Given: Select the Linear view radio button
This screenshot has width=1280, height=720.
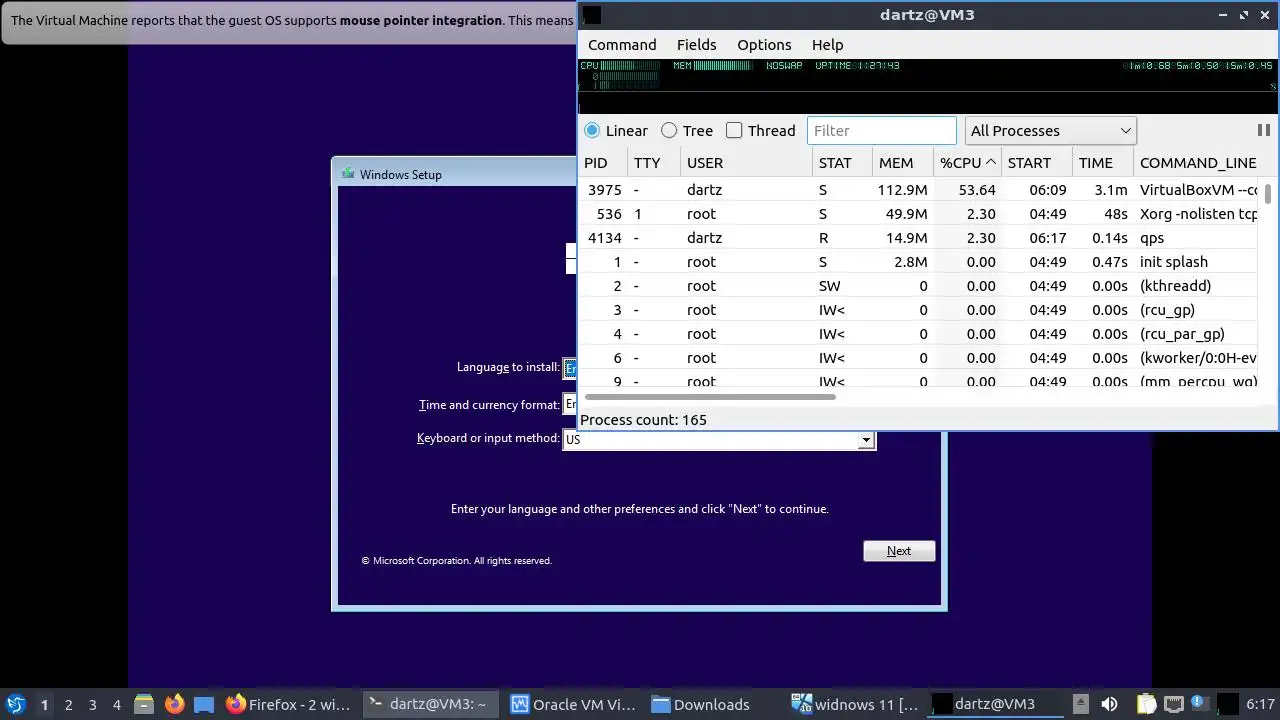Looking at the screenshot, I should click(x=592, y=130).
